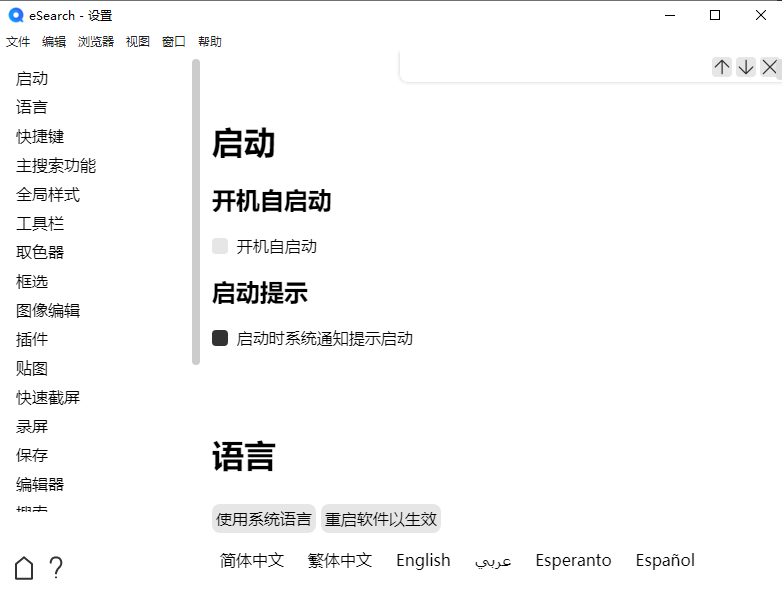Screen dimensions: 782x589
Task: Click the 重启软件以生效 button
Action: 381,519
